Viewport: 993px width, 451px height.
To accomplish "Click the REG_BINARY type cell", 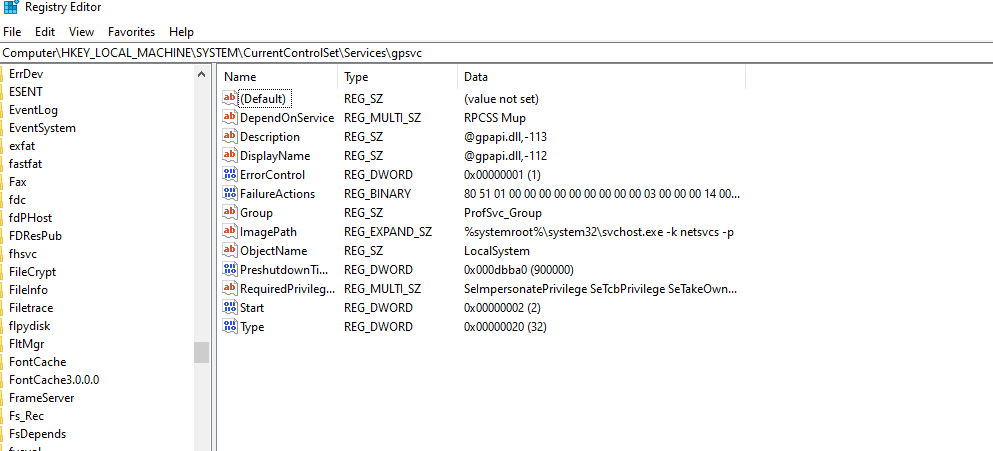I will (x=377, y=194).
